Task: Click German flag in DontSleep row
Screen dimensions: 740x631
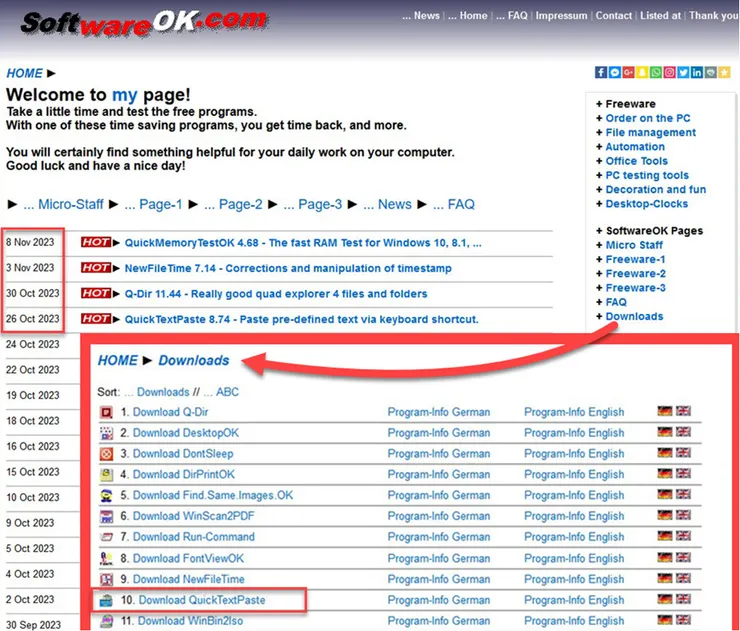Action: tap(664, 453)
